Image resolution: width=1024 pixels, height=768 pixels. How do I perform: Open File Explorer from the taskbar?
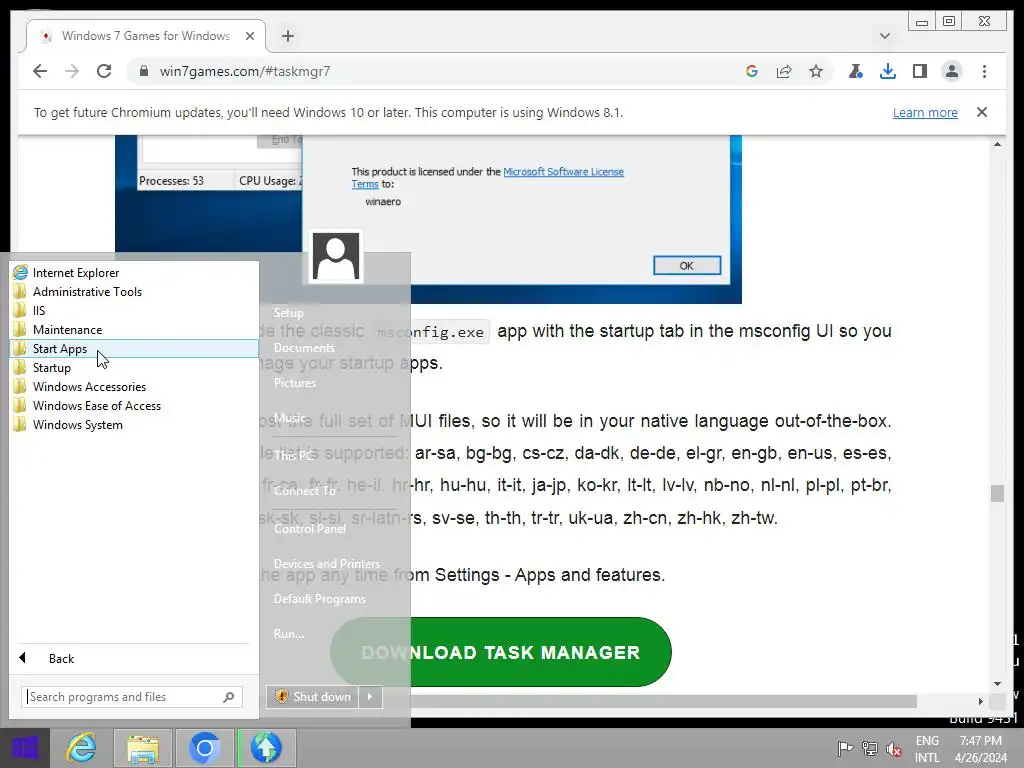(143, 748)
